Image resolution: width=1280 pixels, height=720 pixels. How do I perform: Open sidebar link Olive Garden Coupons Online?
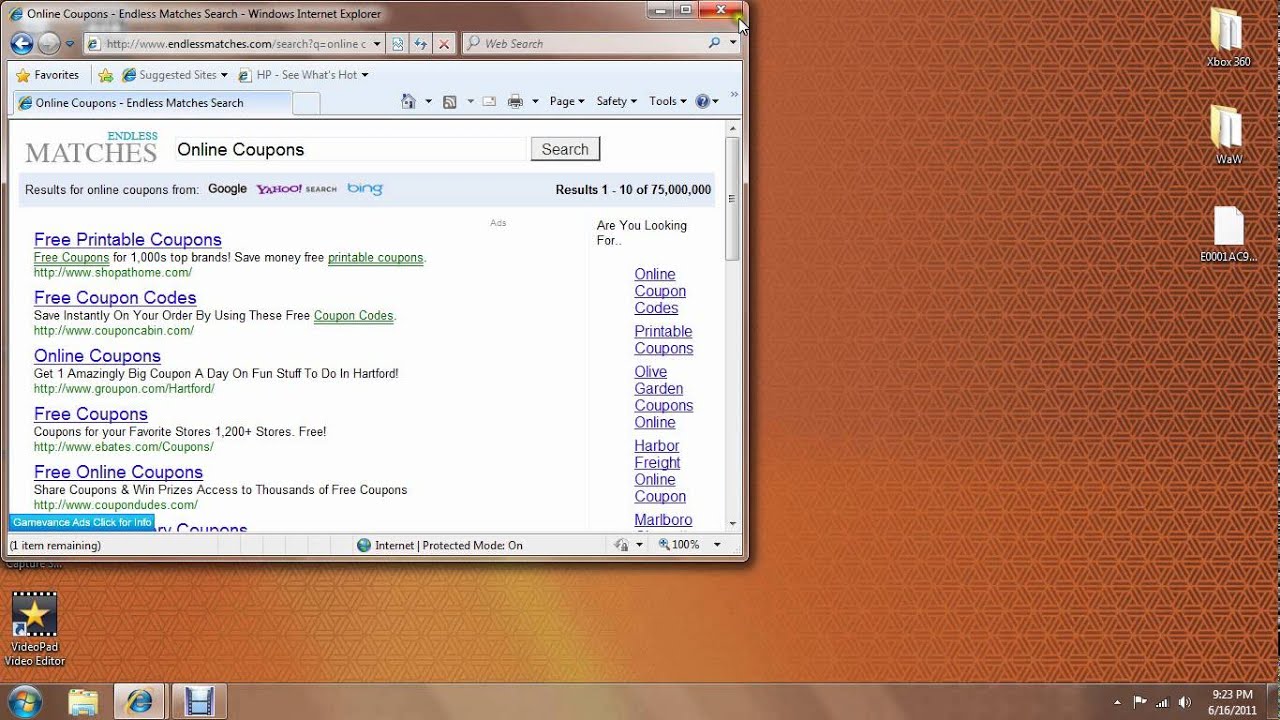664,397
